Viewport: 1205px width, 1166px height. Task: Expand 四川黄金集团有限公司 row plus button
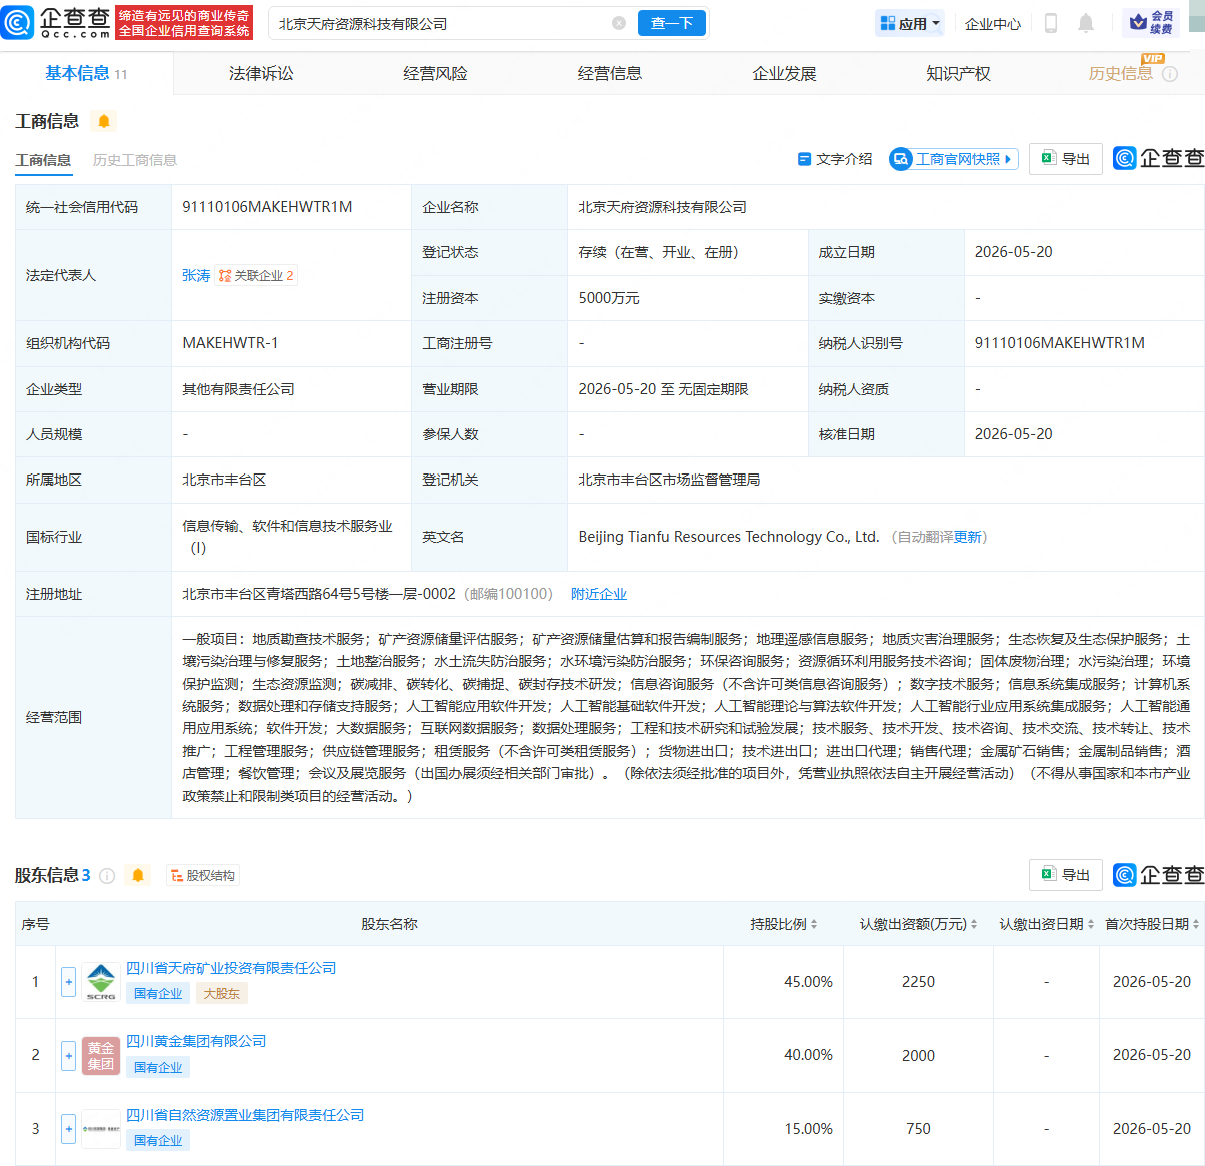68,1055
